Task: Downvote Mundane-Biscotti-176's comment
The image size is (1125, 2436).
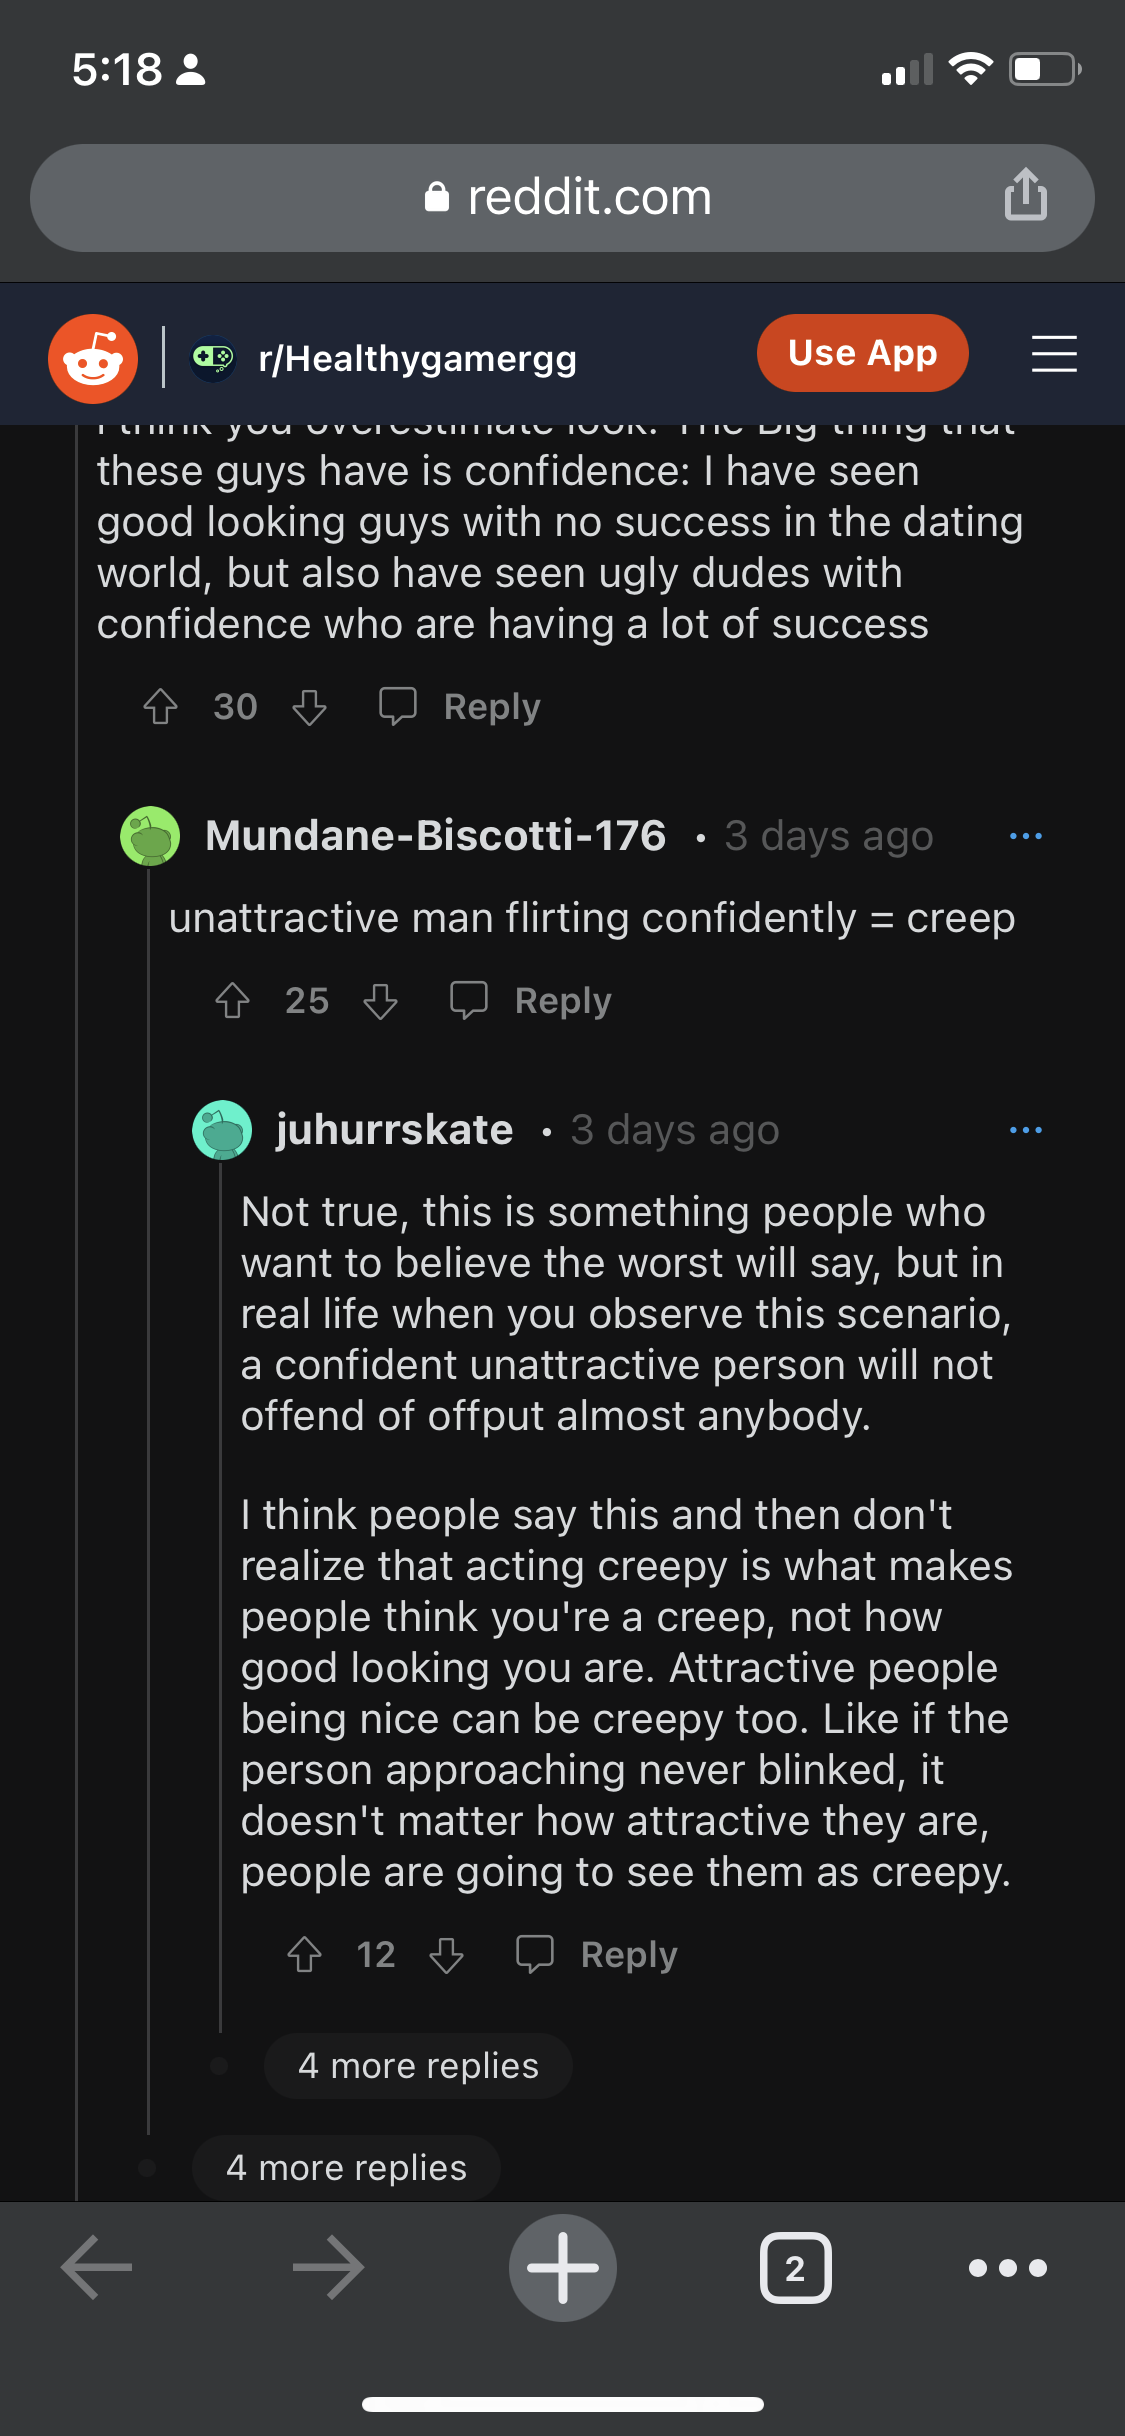Action: (x=380, y=1001)
